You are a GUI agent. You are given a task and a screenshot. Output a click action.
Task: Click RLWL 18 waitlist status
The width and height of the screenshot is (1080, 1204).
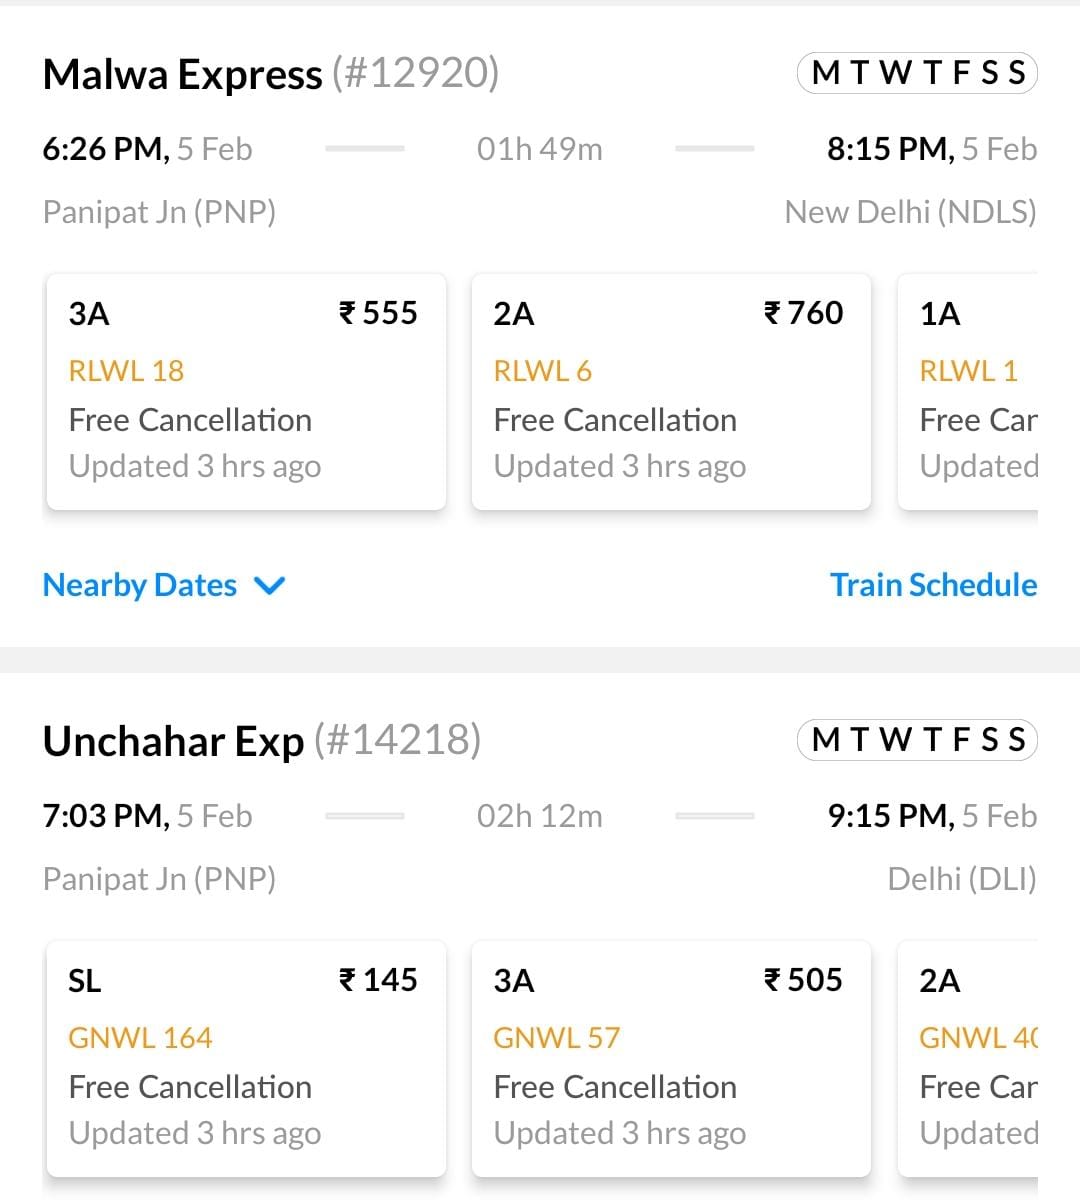126,371
